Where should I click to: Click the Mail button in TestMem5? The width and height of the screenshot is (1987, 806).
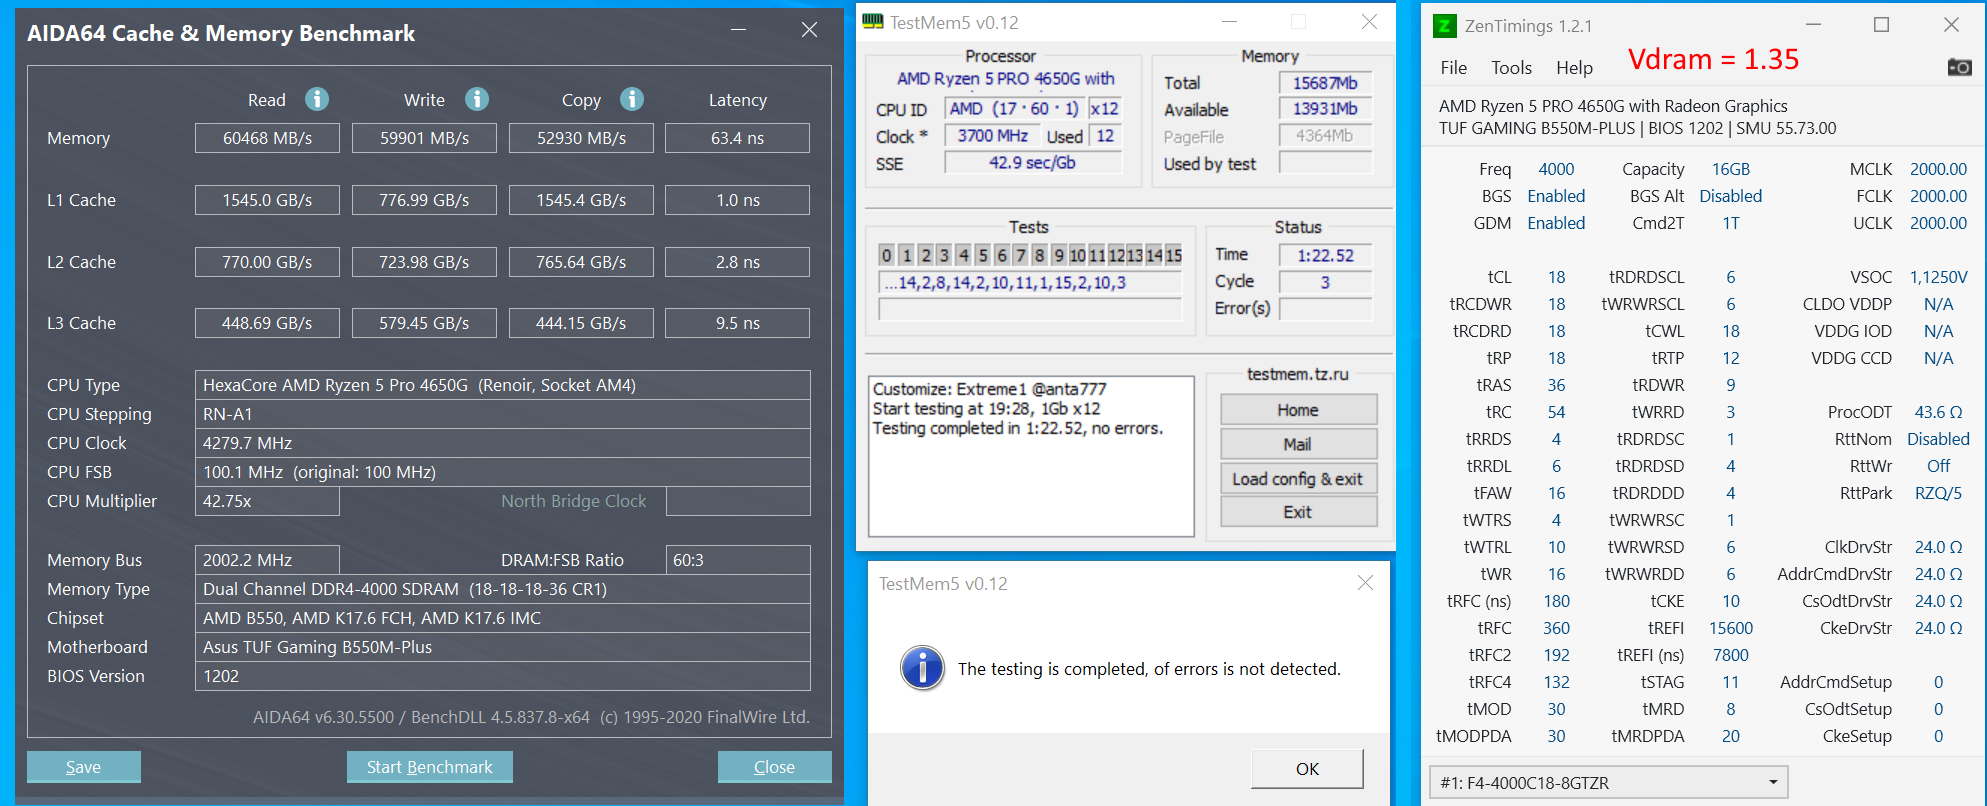coord(1298,444)
